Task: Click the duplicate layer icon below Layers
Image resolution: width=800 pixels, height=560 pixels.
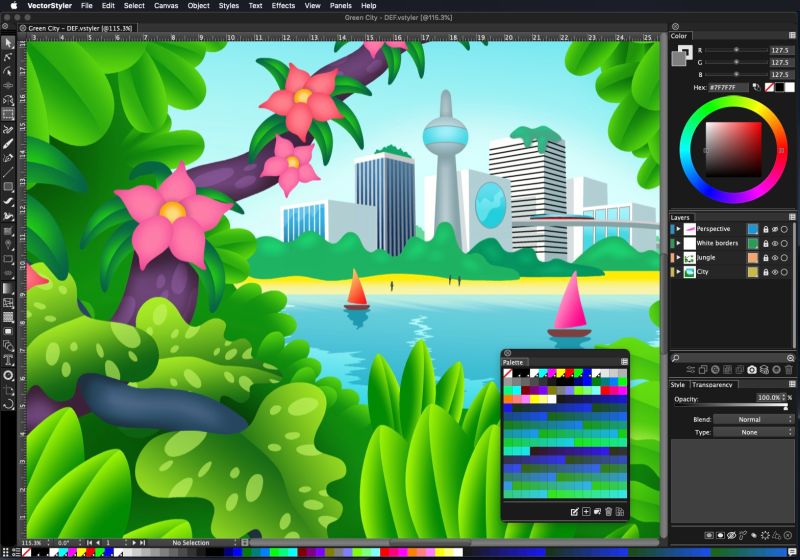Action: click(703, 370)
